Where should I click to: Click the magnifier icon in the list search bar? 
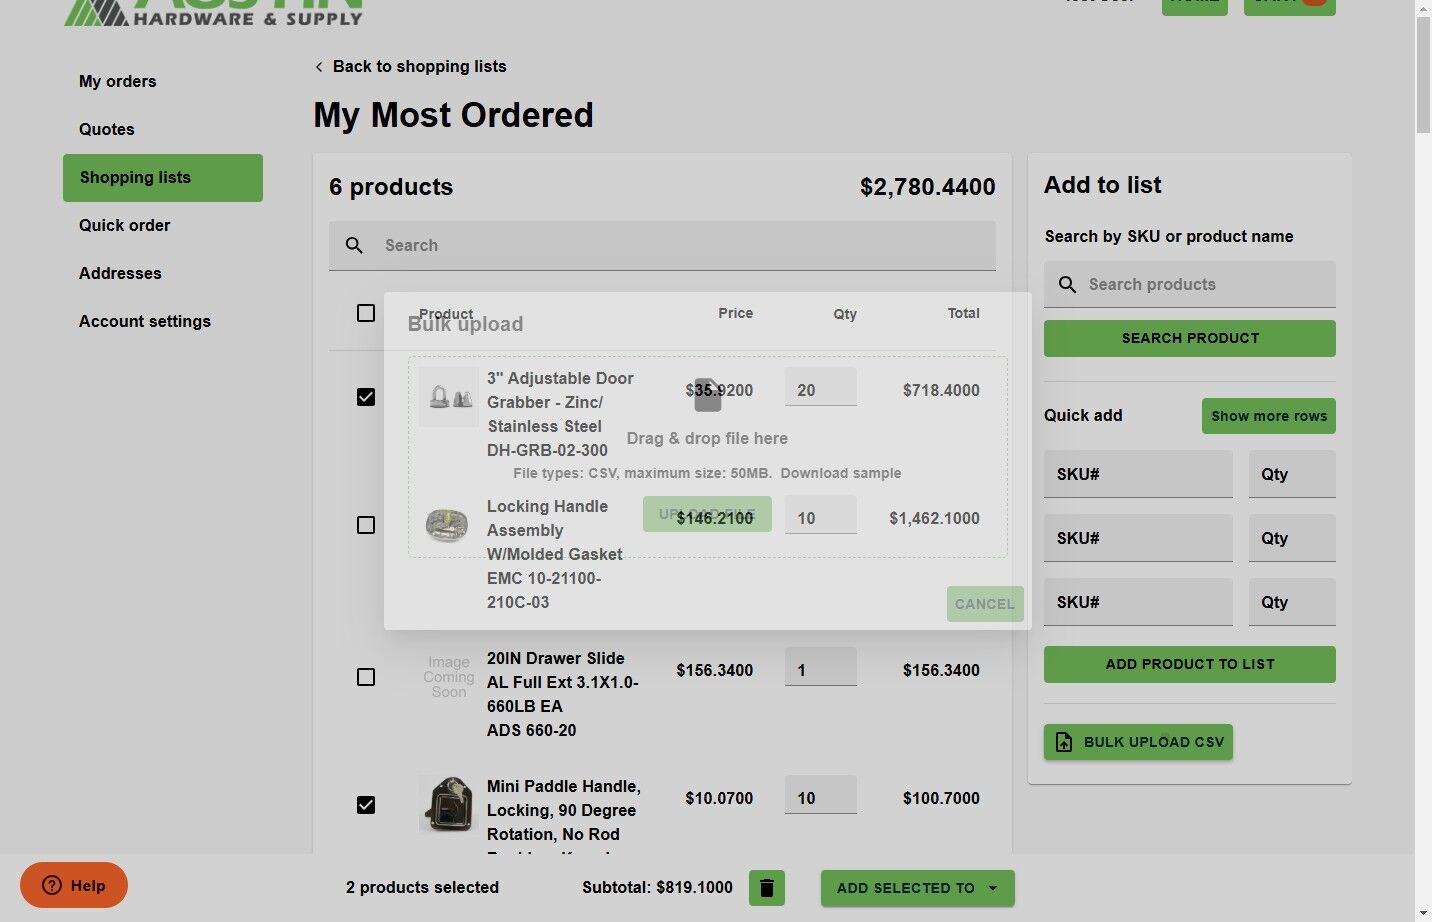point(354,245)
